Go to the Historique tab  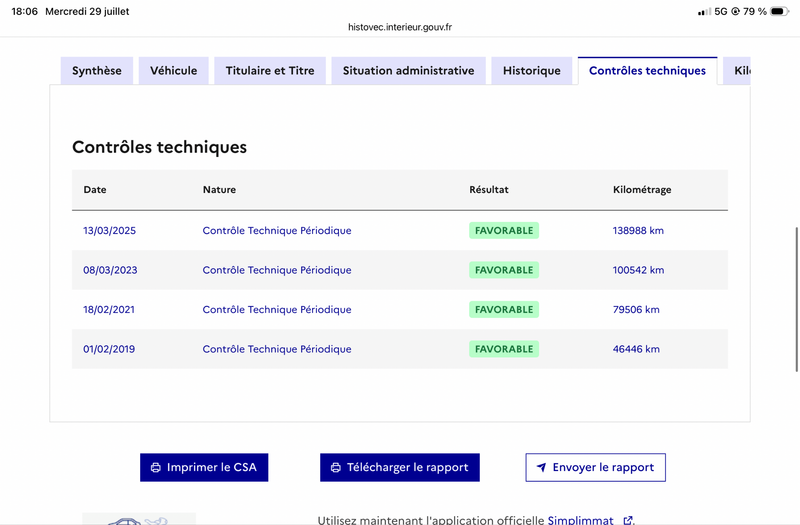[x=532, y=70]
